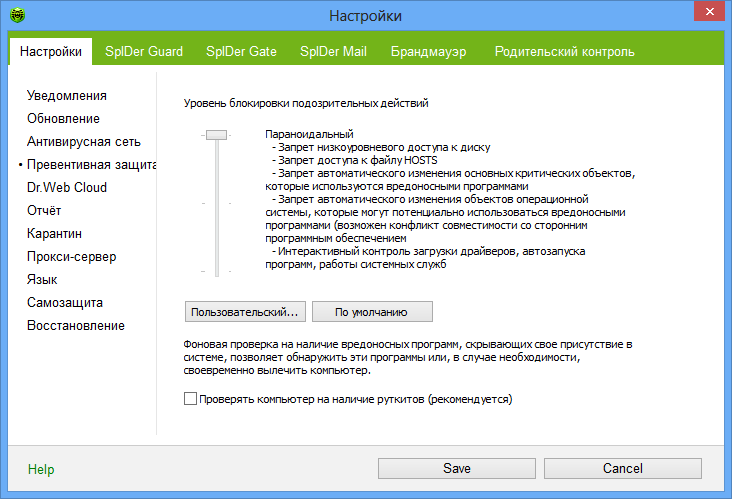Close the Настройки window
This screenshot has width=732, height=499.
[x=709, y=11]
